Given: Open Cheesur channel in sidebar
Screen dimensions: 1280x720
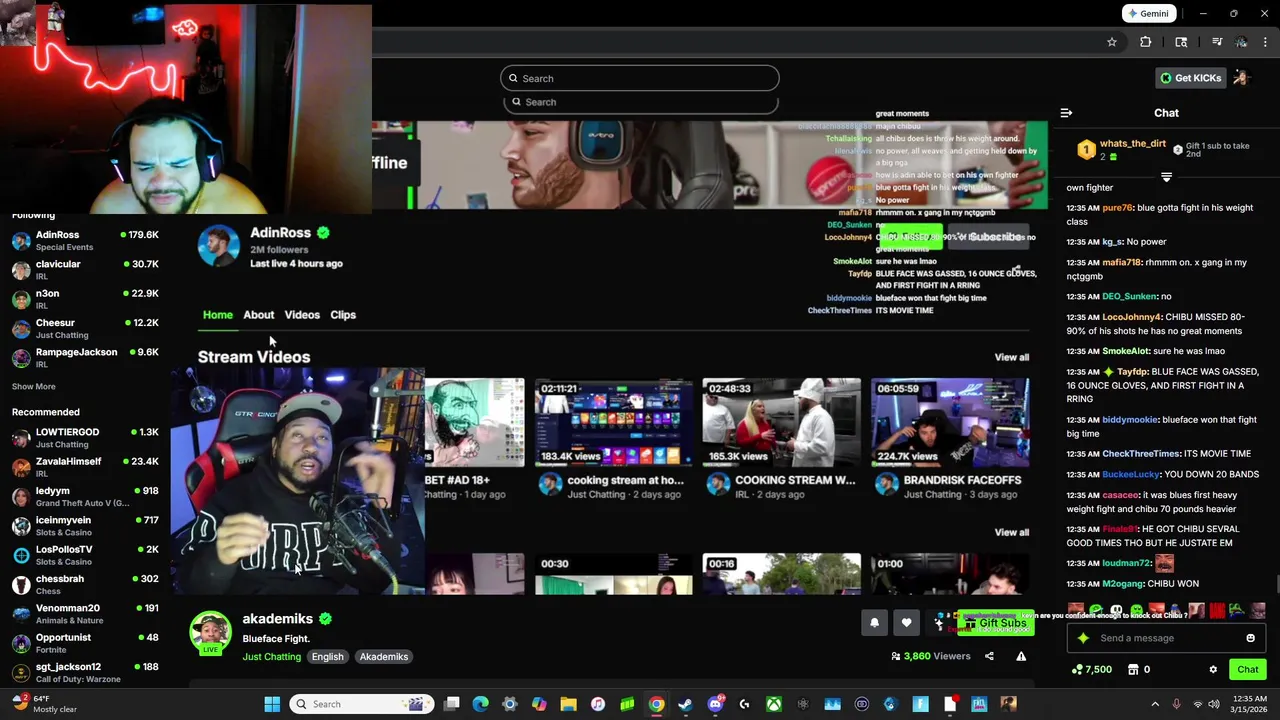Looking at the screenshot, I should pos(85,328).
